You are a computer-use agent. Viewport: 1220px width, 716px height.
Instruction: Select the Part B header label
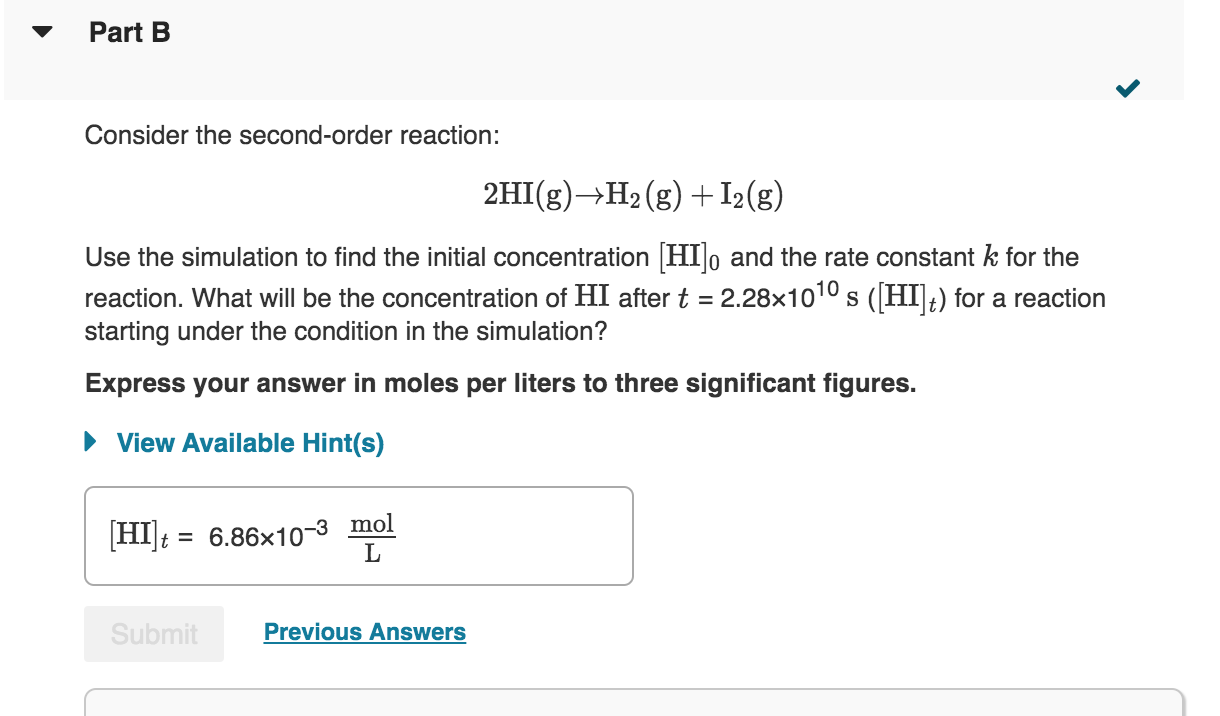point(129,31)
